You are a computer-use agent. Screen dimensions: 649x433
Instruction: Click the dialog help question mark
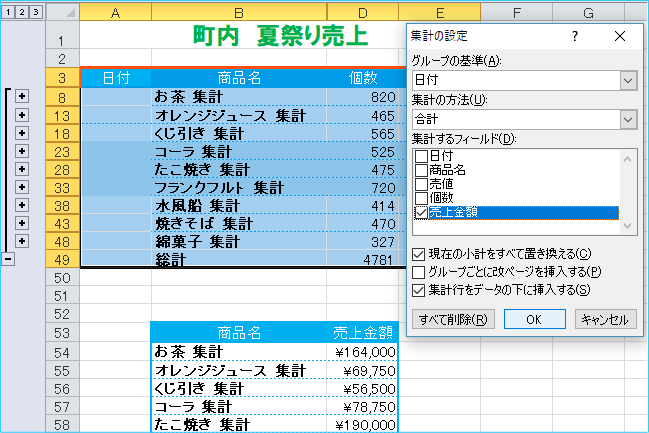pos(575,36)
